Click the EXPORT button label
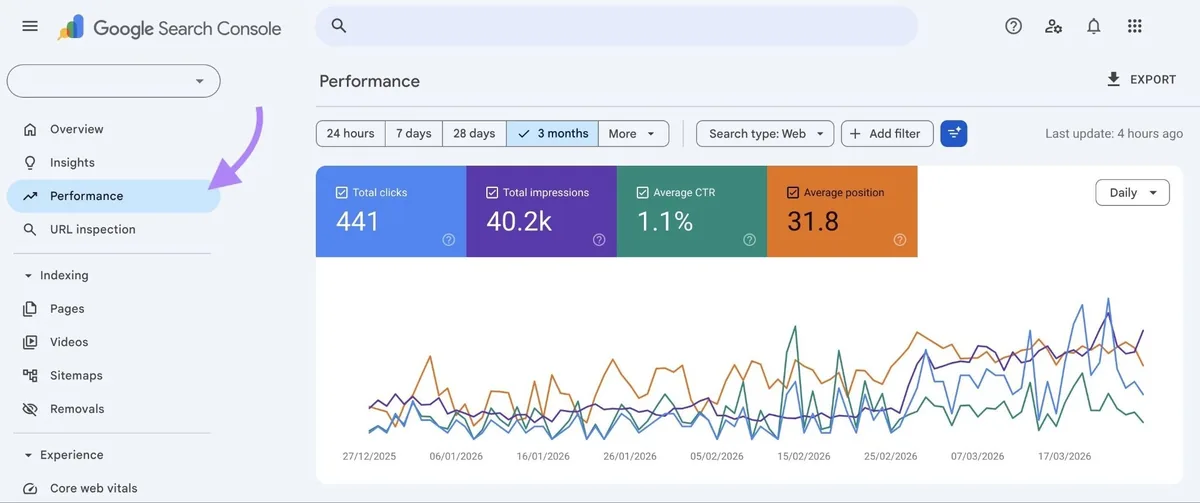The image size is (1200, 503). 1153,80
